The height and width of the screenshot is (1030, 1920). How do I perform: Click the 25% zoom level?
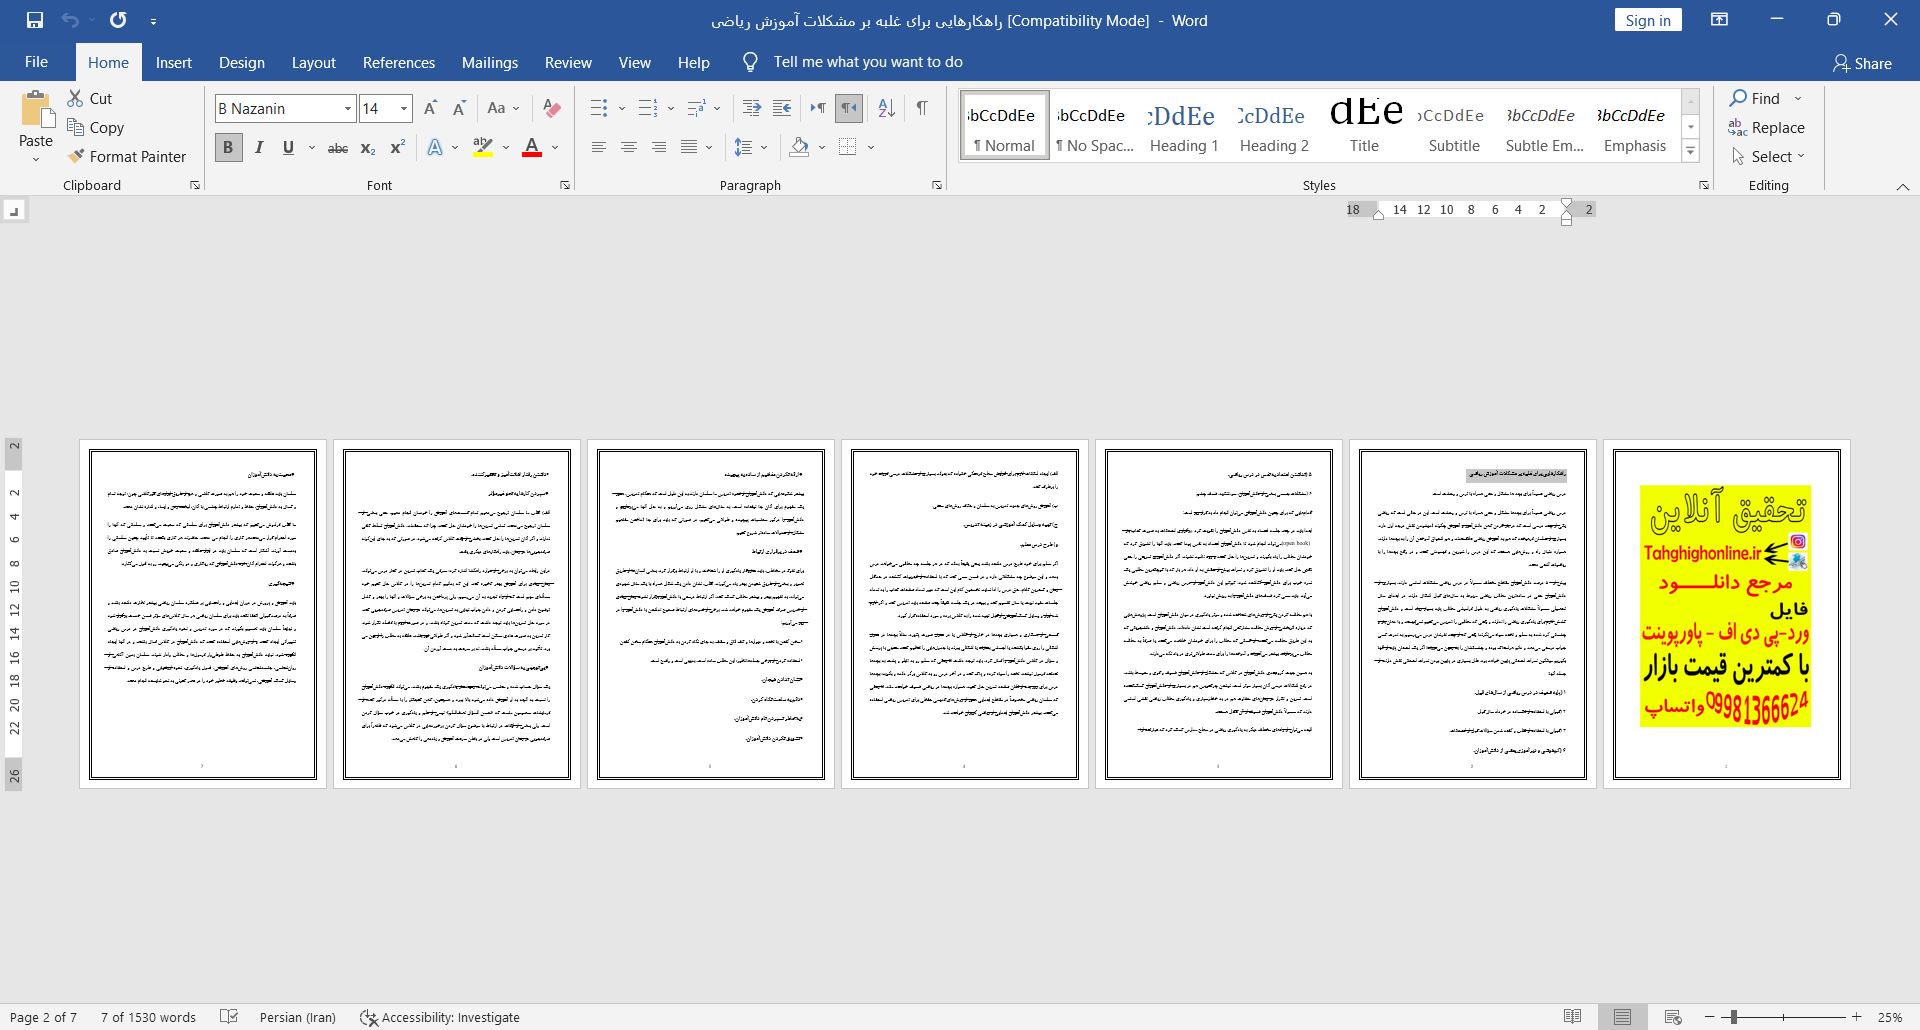click(1889, 1017)
